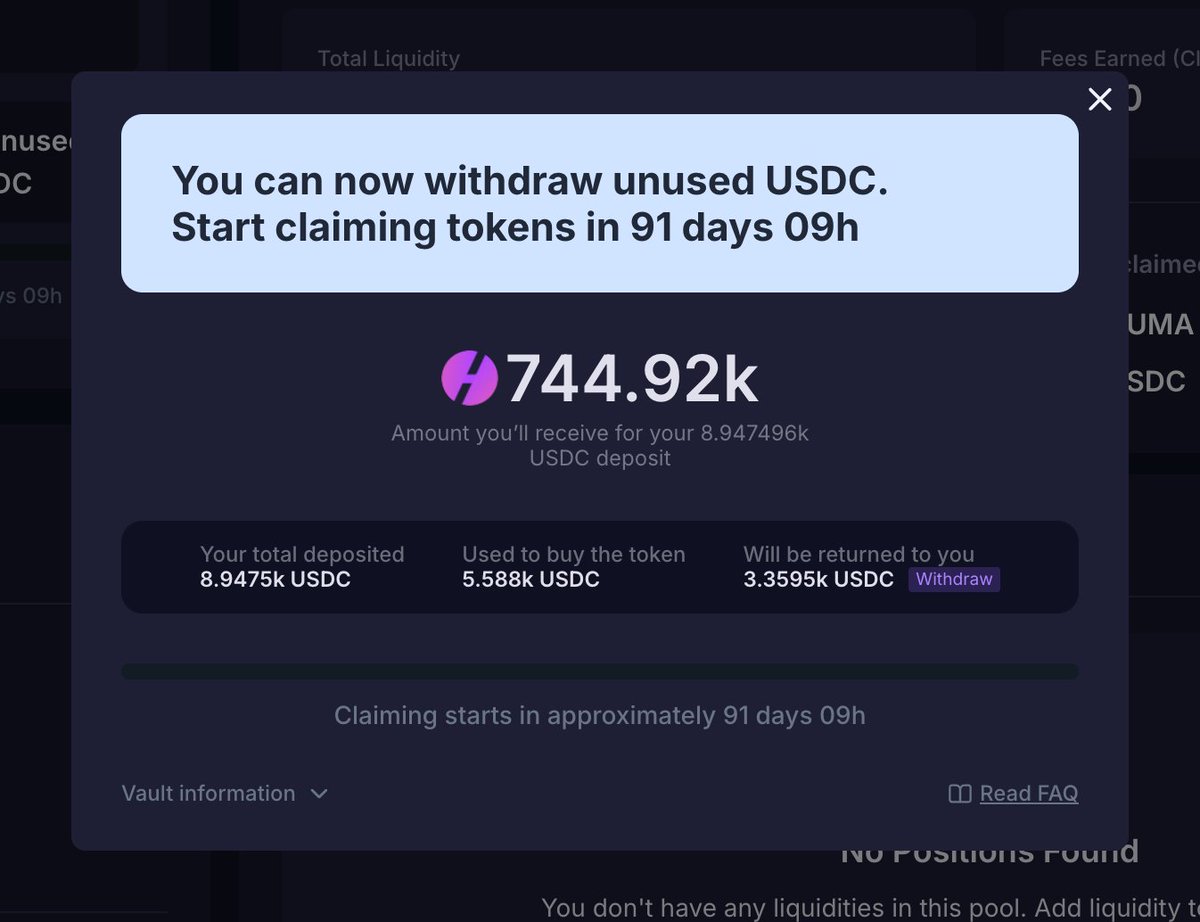Open the Read FAQ link
The height and width of the screenshot is (922, 1200).
(1029, 794)
